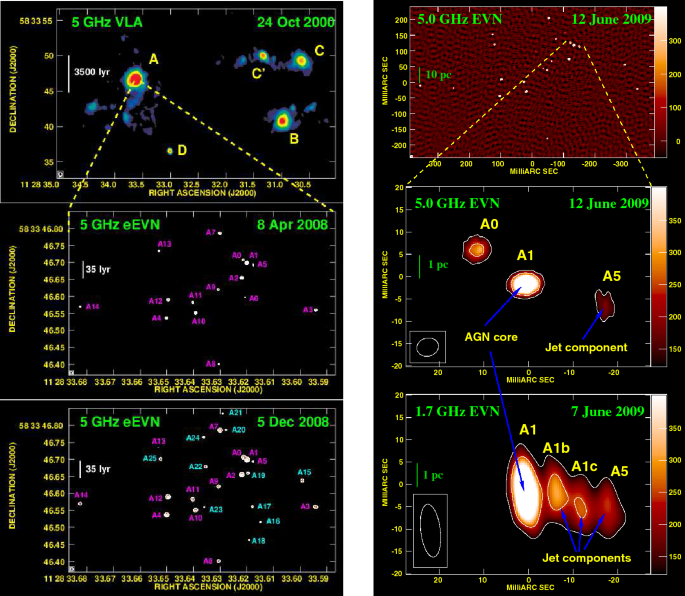Select the D label in VLA map

pos(182,150)
